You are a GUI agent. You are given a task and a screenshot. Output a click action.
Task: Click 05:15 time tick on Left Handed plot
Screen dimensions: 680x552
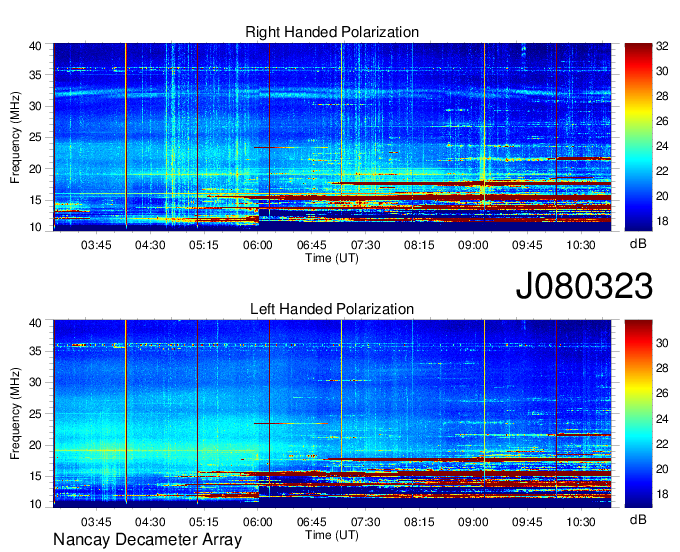pyautogui.click(x=204, y=522)
